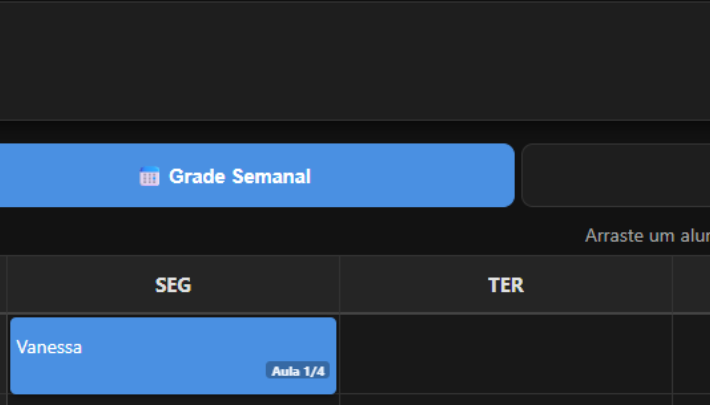This screenshot has width=710, height=405.
Task: Open the dark tab right of Grade Semanal
Action: point(615,175)
